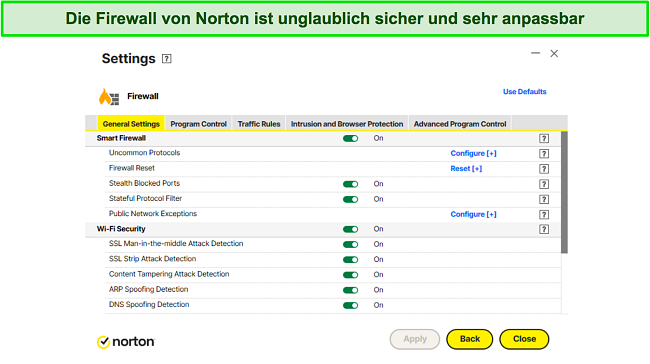The height and width of the screenshot is (364, 650).
Task: Toggle the Stateful Protocol Filter switch
Action: tap(350, 199)
